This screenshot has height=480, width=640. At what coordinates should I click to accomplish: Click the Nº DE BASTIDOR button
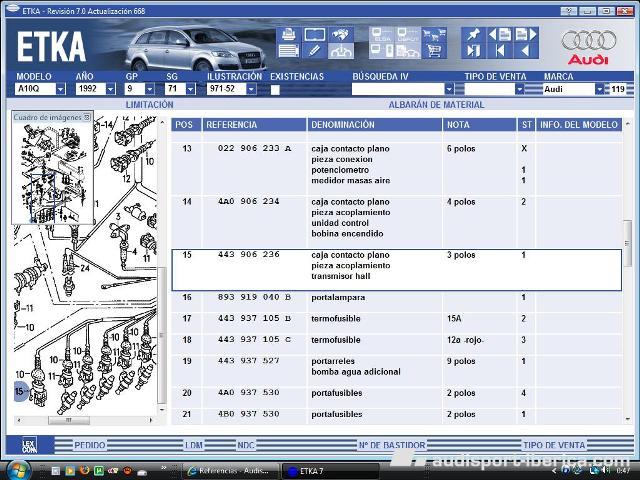coord(392,445)
